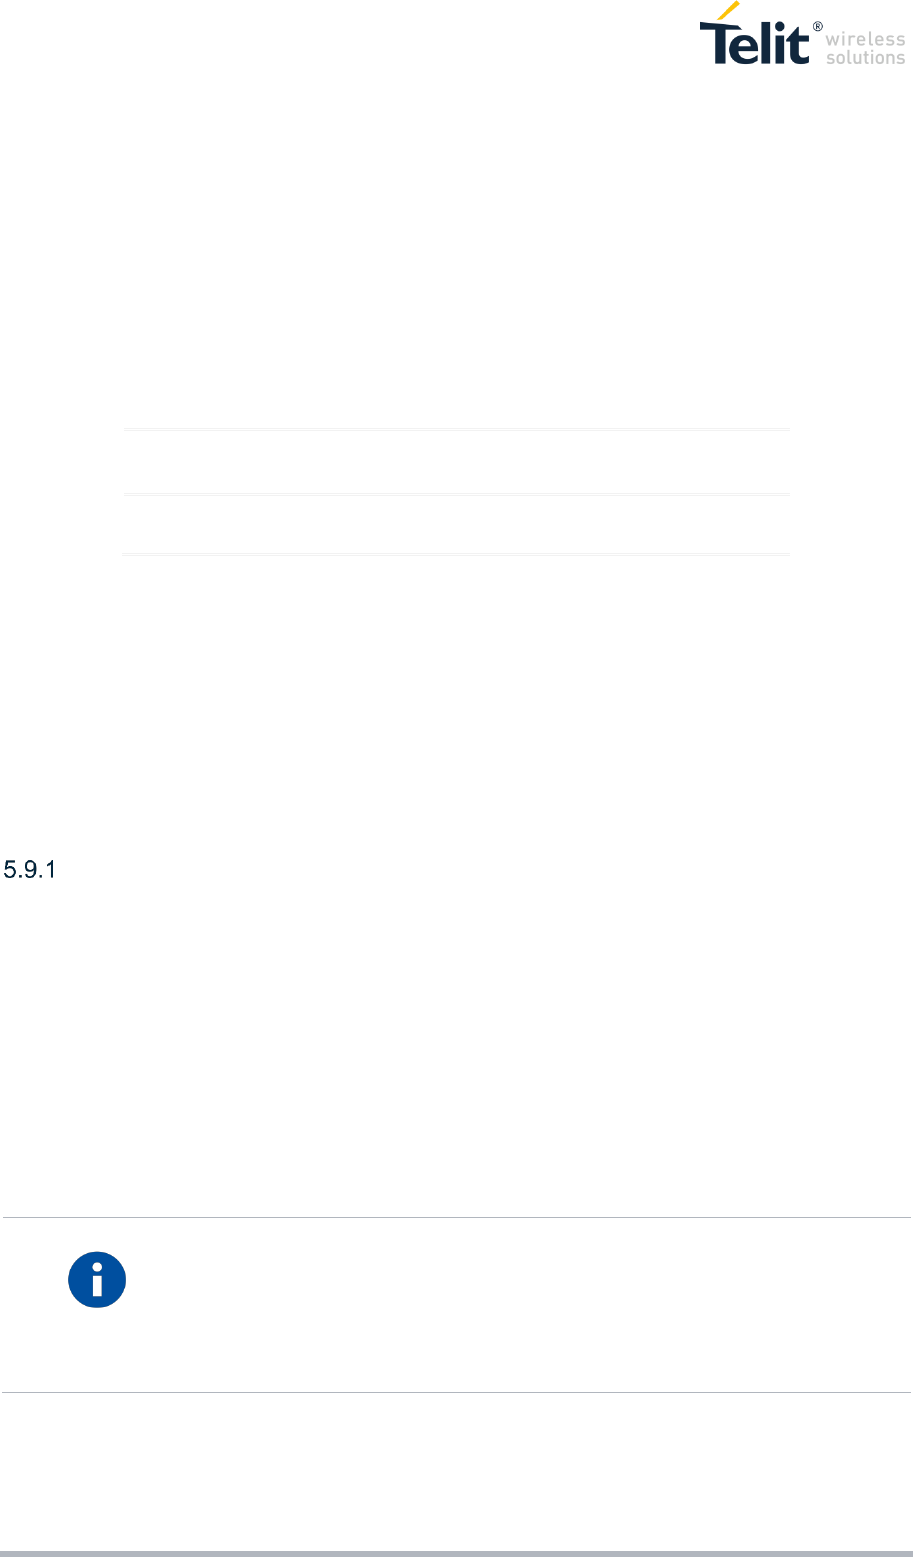
Task: Click the bottom border line of the table
Action: (456, 554)
